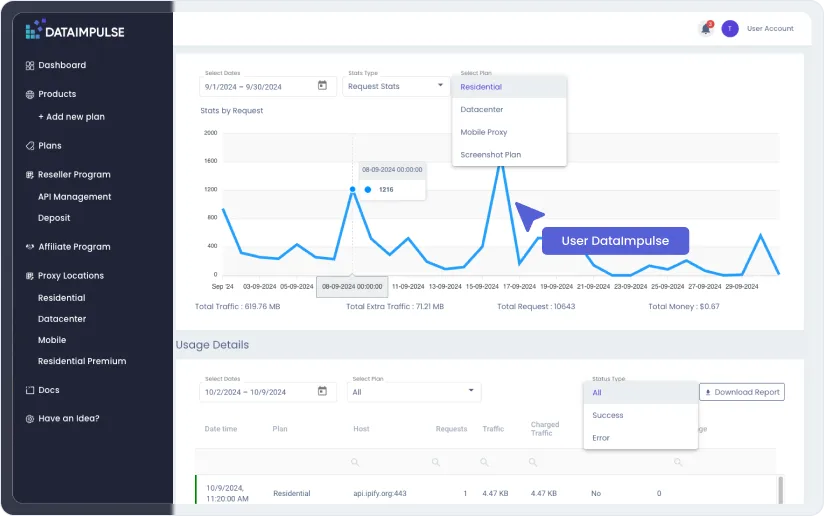Open calendar for 9/1/2024 date range
824x516 pixels.
pyautogui.click(x=322, y=86)
